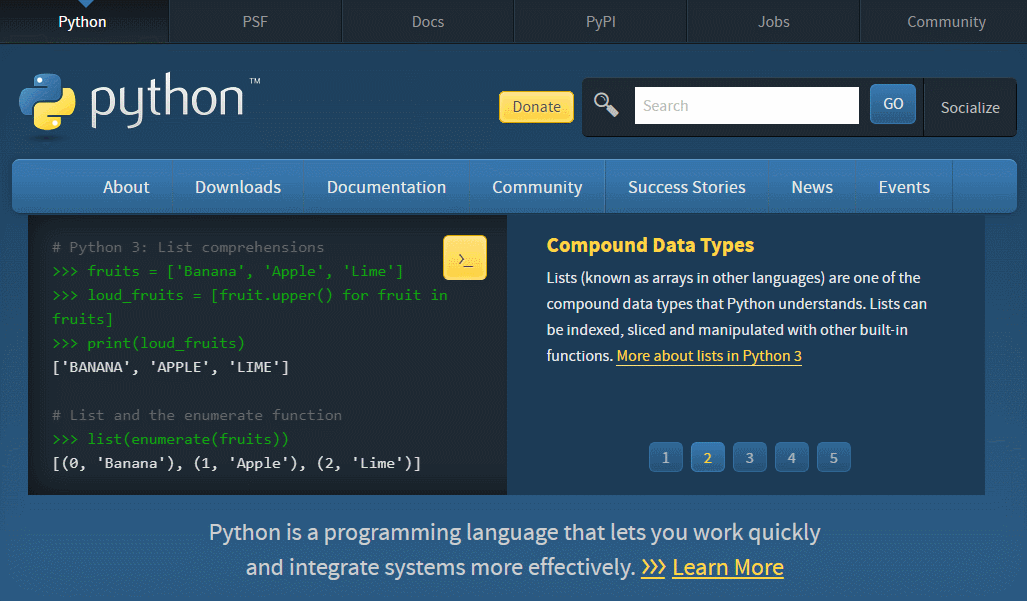Open the News navigation item
The width and height of the screenshot is (1027, 601).
812,187
